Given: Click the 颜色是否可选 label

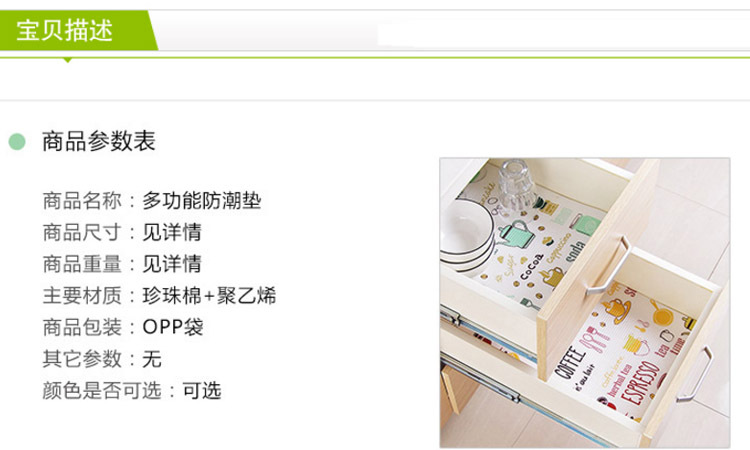Looking at the screenshot, I should click(x=102, y=391).
